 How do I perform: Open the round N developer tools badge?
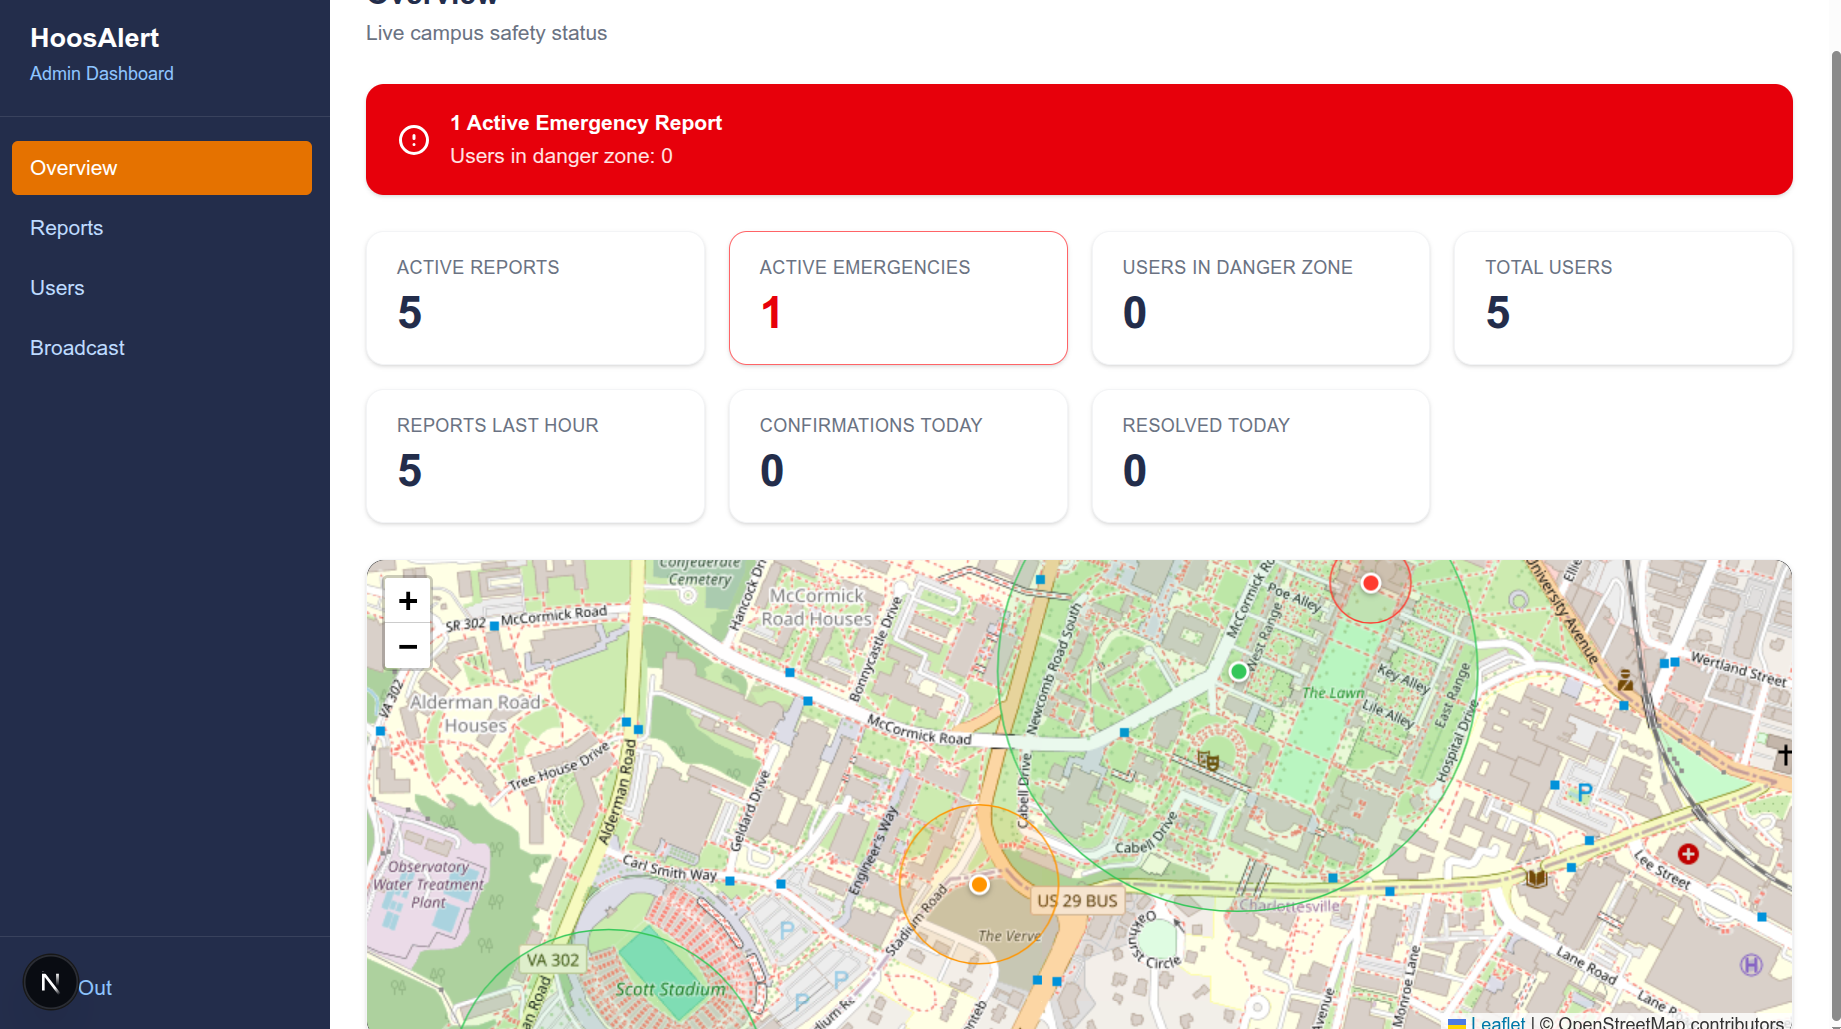click(x=50, y=983)
